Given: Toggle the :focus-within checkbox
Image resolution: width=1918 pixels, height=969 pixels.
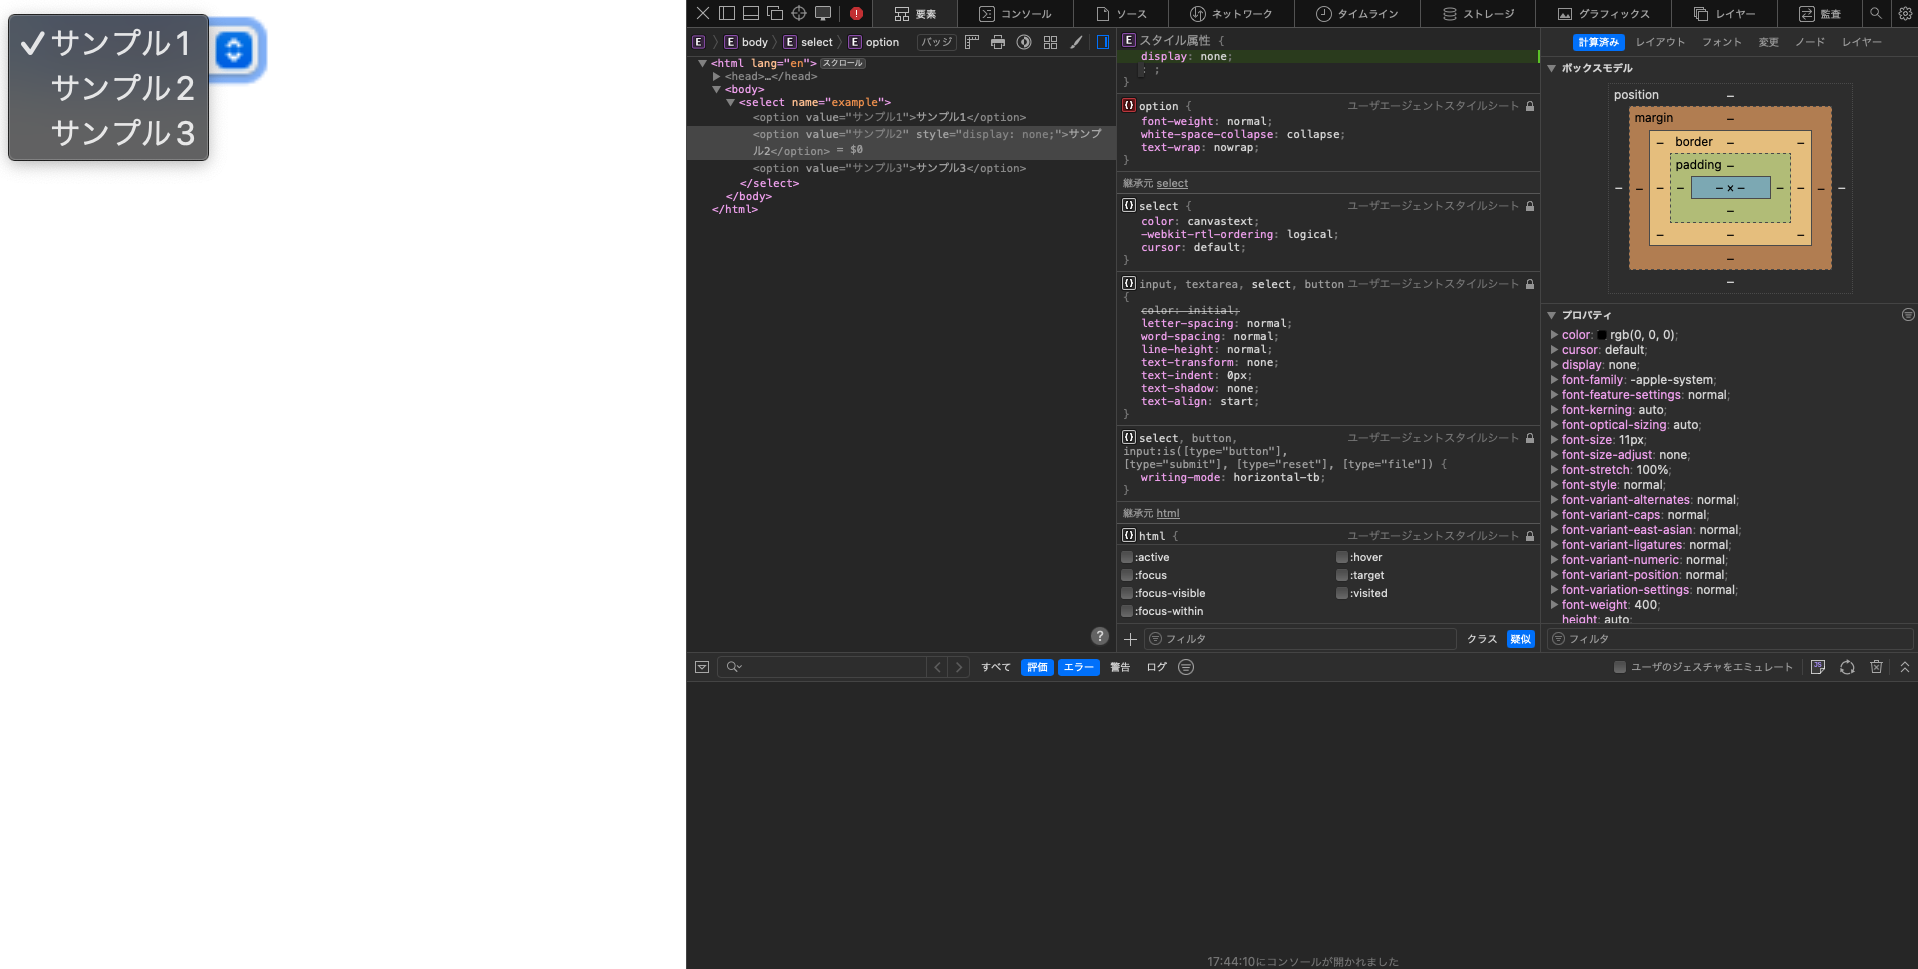Looking at the screenshot, I should (x=1127, y=612).
